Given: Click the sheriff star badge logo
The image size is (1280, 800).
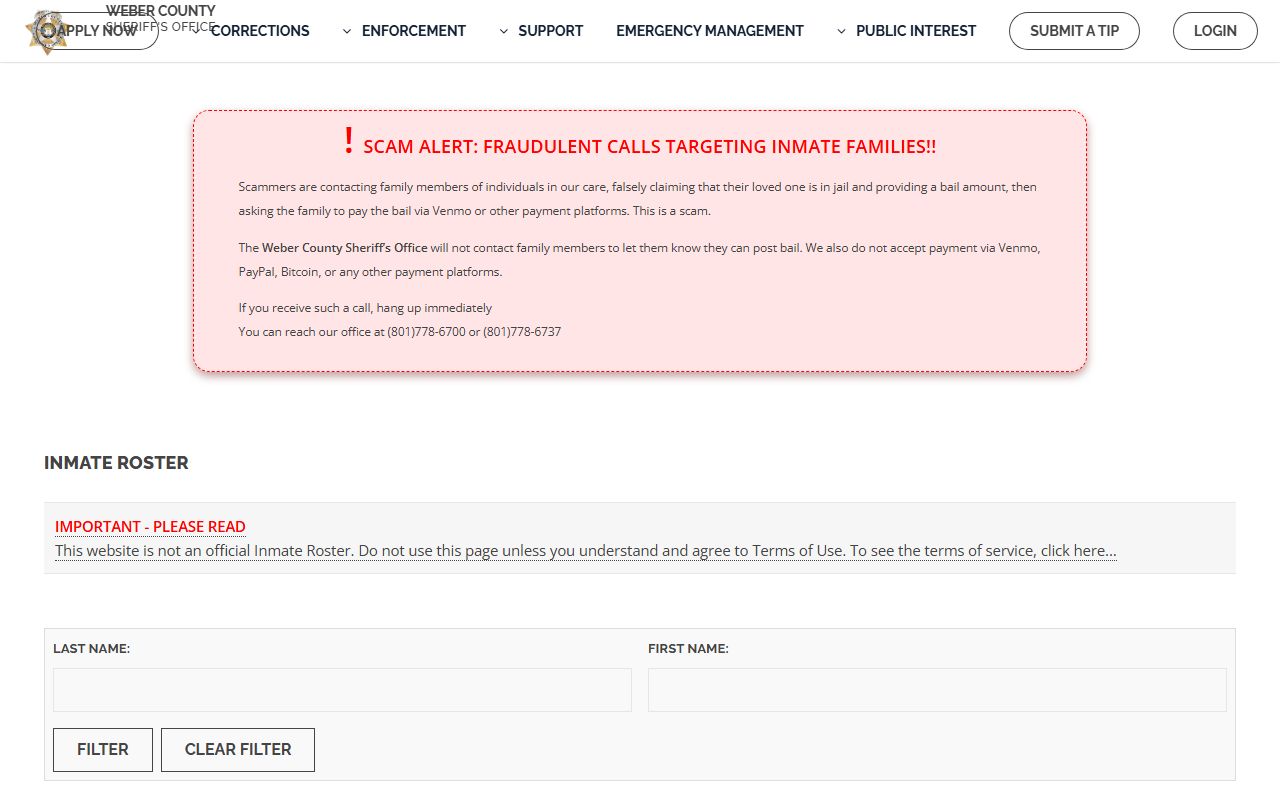Looking at the screenshot, I should [x=47, y=32].
